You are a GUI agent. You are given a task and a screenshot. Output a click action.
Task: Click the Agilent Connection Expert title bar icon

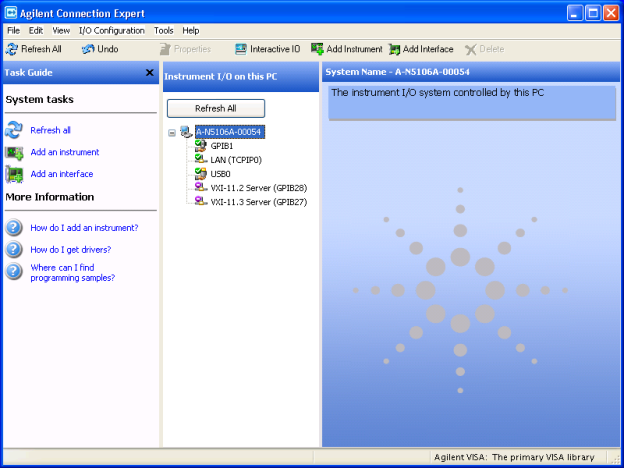point(11,13)
